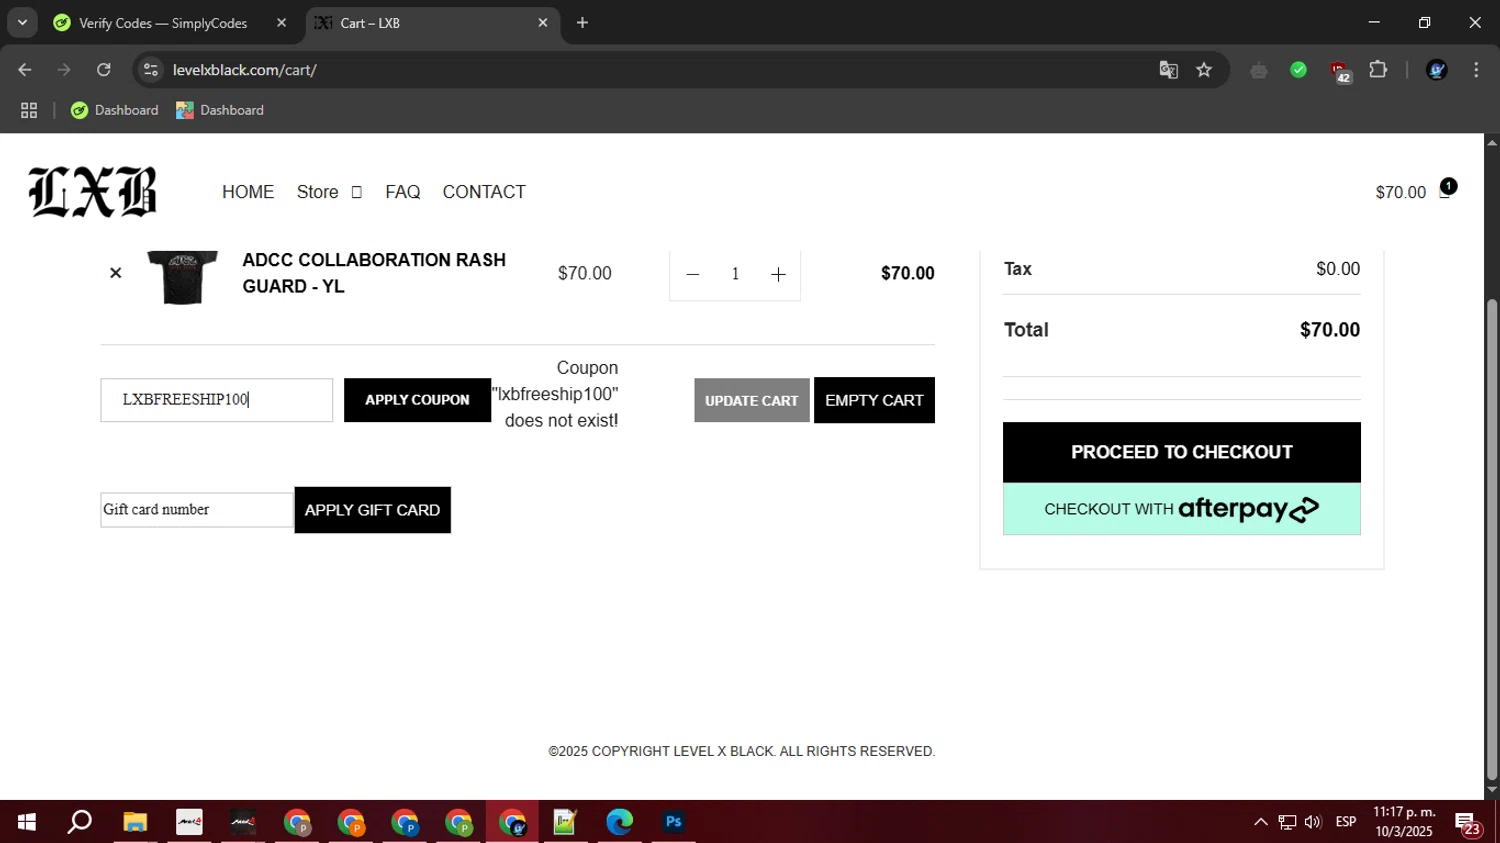Click the Update Cart button
The height and width of the screenshot is (843, 1500).
tap(751, 400)
